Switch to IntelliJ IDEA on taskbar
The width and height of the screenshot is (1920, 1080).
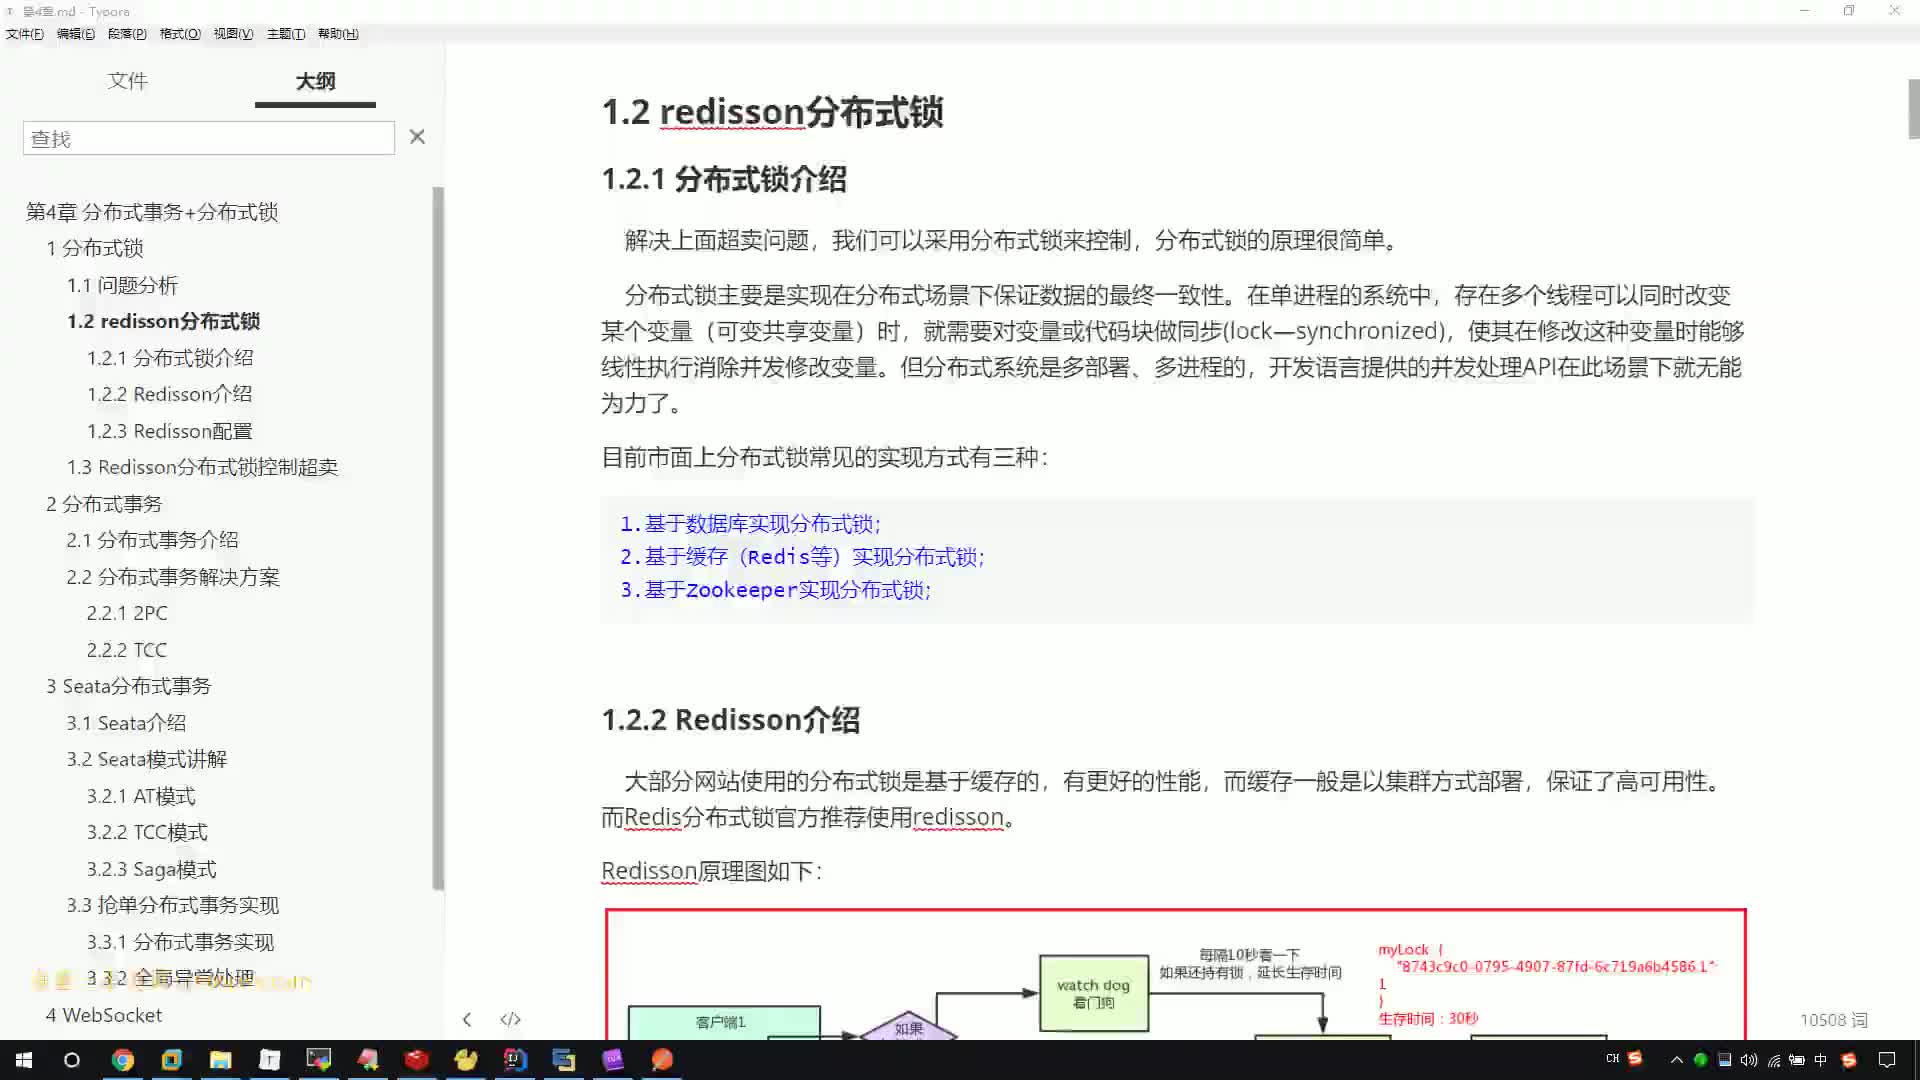[514, 1060]
